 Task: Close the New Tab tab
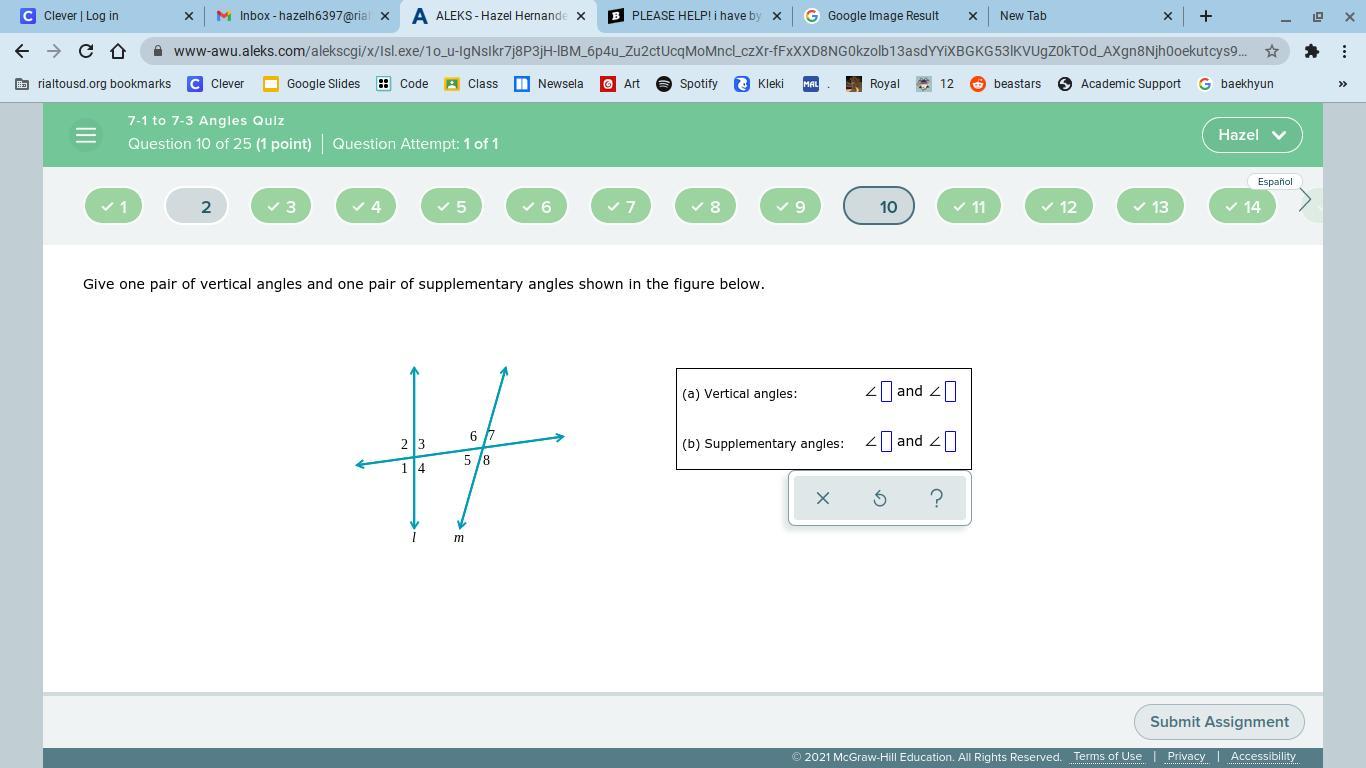(x=1168, y=16)
